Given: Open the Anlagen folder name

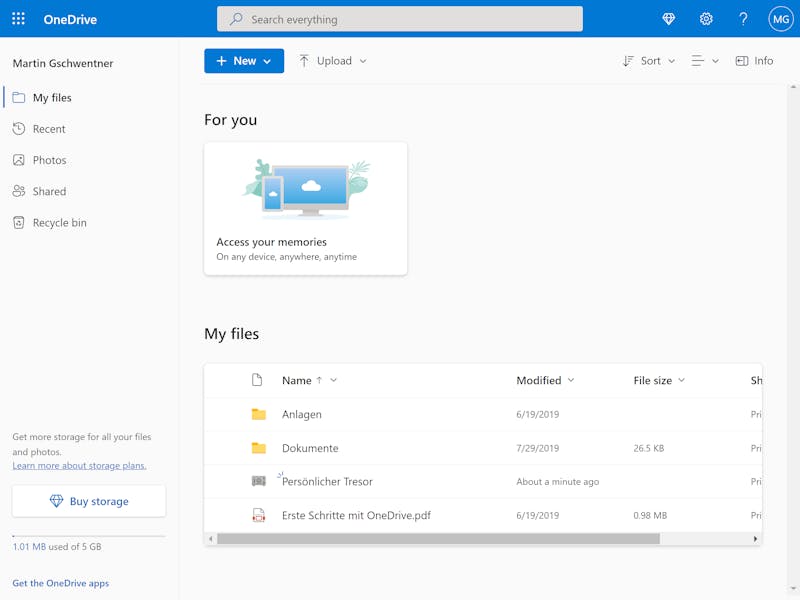Looking at the screenshot, I should click(302, 414).
